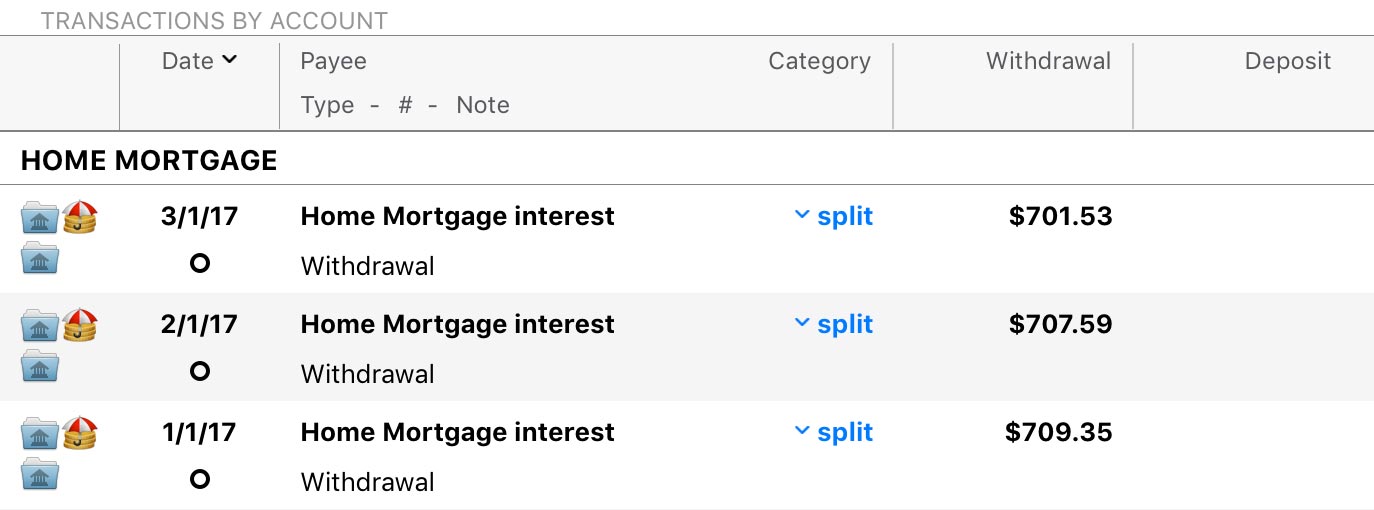This screenshot has height=510, width=1374.
Task: Click the lower bank folder icon under 2/1/17
Action: [40, 366]
